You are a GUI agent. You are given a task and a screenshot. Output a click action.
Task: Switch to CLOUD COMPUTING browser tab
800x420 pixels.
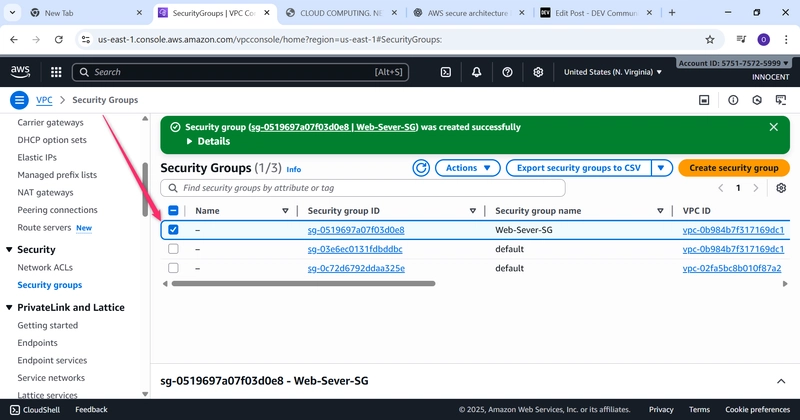(341, 13)
